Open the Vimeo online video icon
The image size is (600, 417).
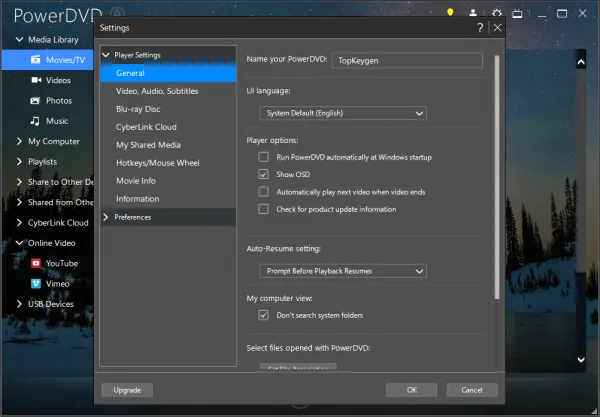[x=36, y=283]
